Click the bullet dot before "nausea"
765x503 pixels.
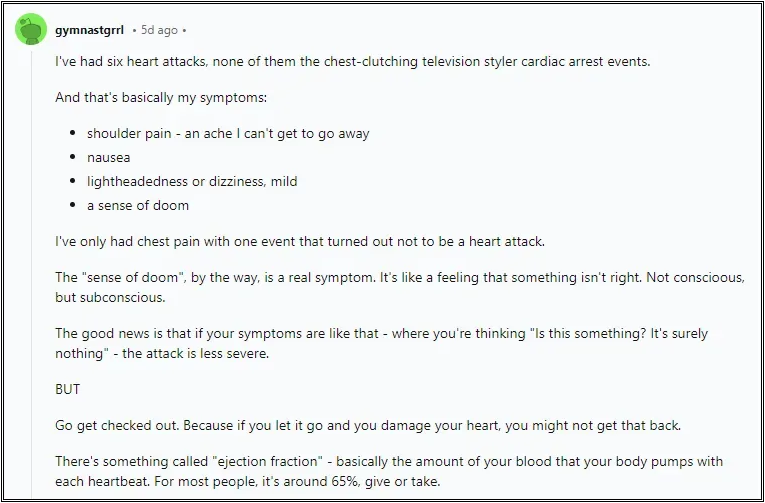coord(73,157)
